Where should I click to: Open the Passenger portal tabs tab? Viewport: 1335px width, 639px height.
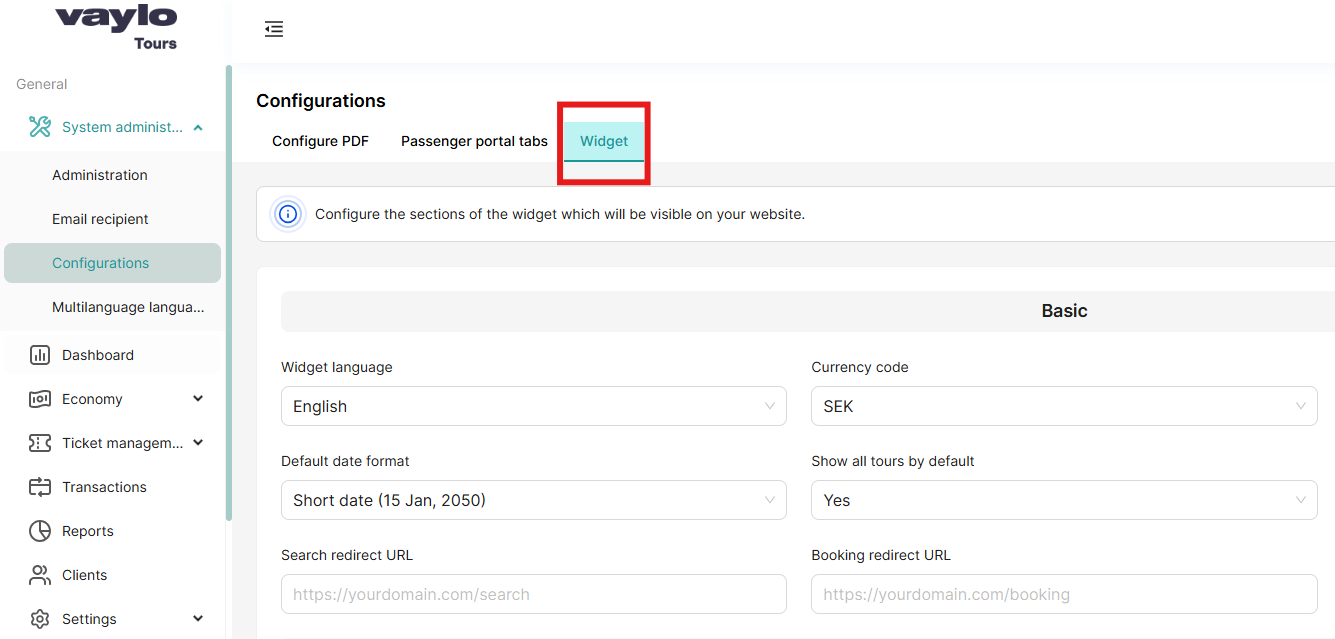coord(473,141)
